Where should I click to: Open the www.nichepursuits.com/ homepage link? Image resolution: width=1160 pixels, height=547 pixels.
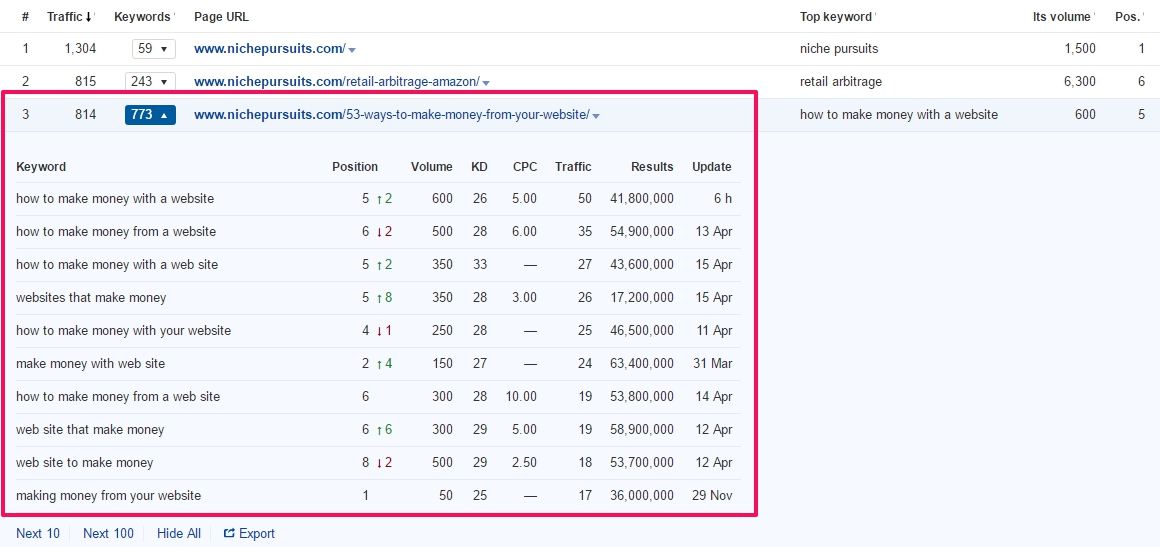269,49
